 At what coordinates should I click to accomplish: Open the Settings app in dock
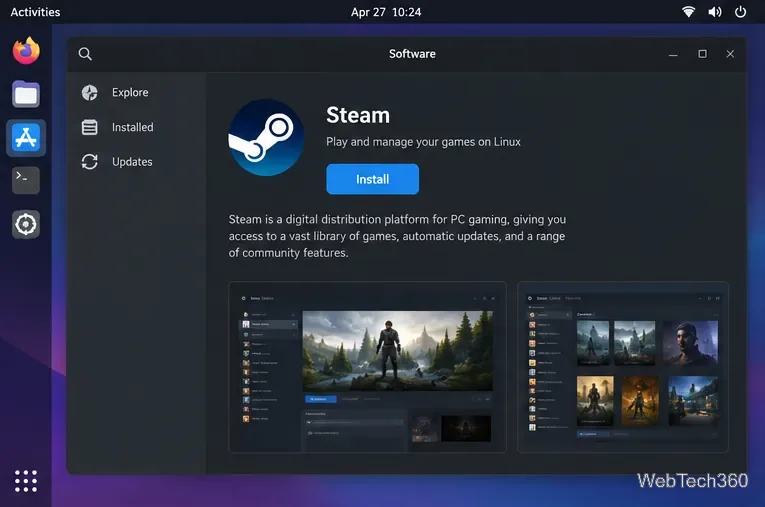point(26,224)
